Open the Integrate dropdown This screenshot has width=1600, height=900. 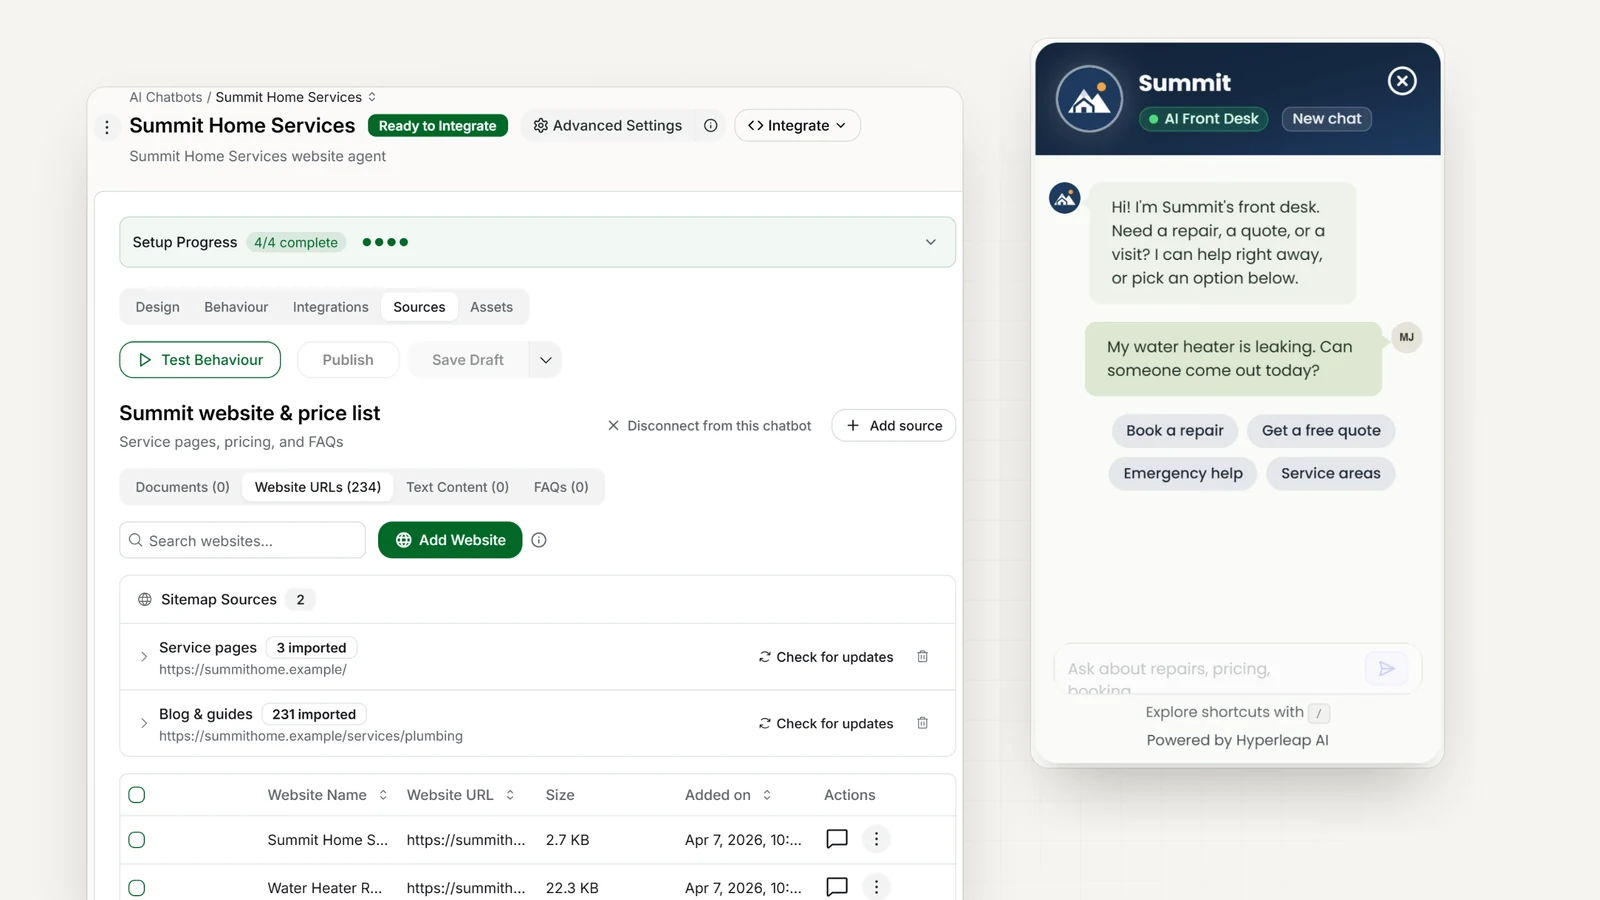[x=797, y=126]
